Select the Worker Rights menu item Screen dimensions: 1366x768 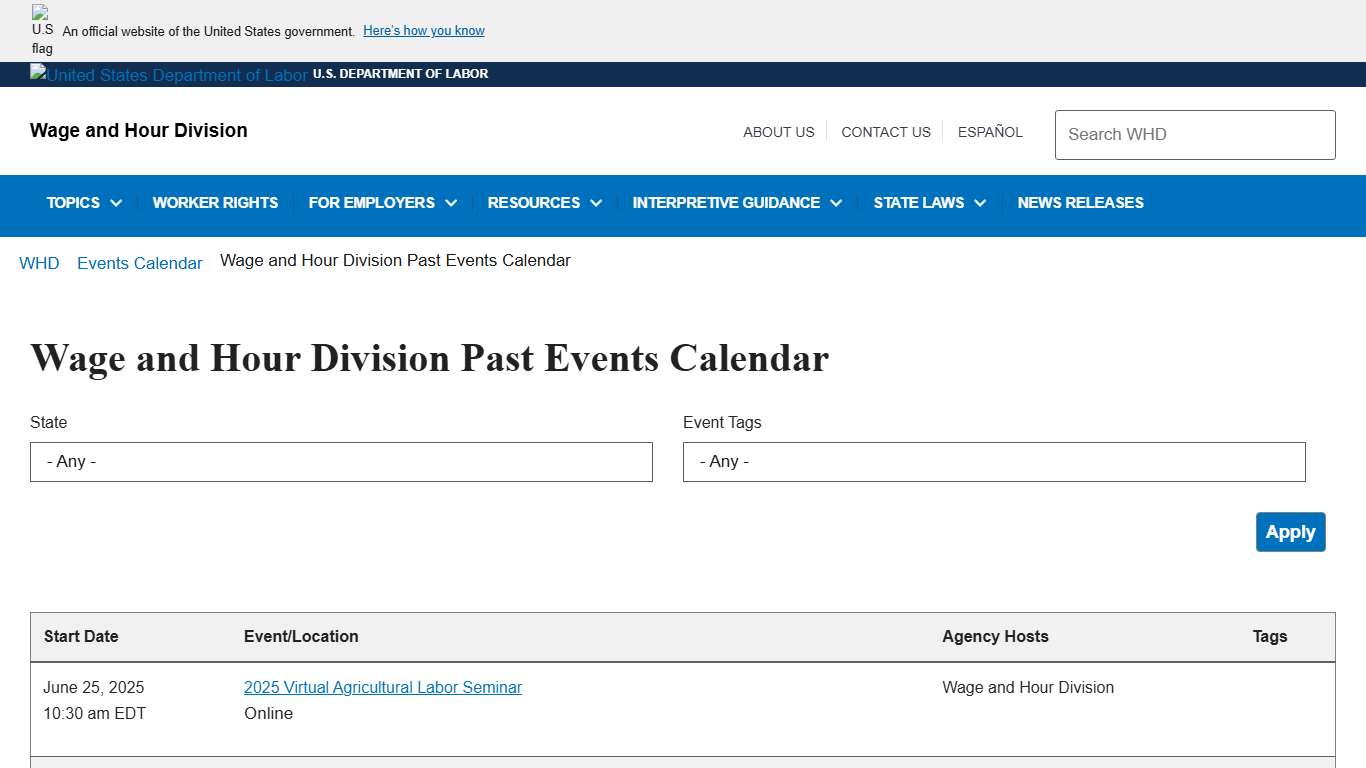click(215, 203)
